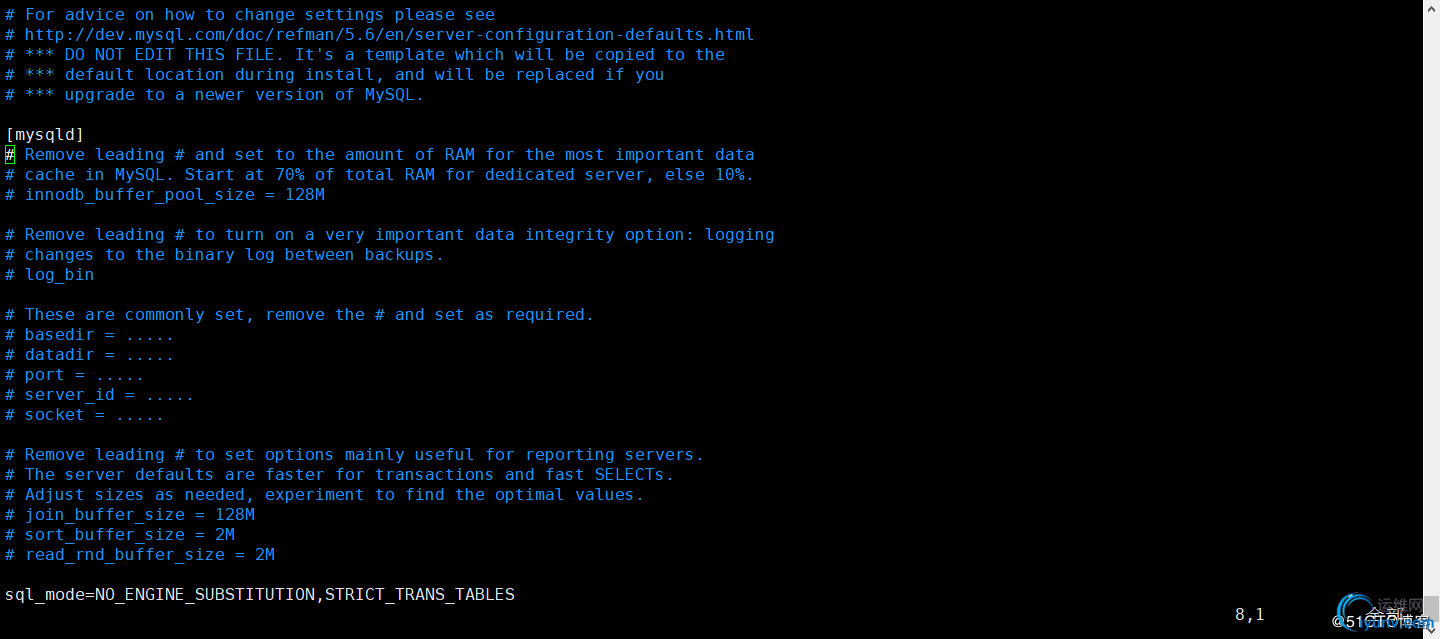The image size is (1440, 639).
Task: Click the sort_buffer_size = 2M line
Action: tap(120, 535)
